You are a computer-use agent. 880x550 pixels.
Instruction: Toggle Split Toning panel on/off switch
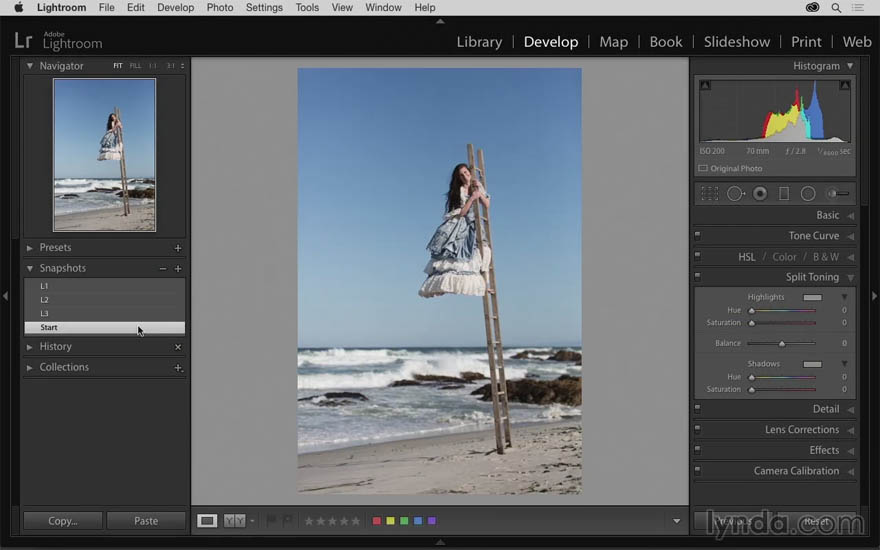coord(697,277)
